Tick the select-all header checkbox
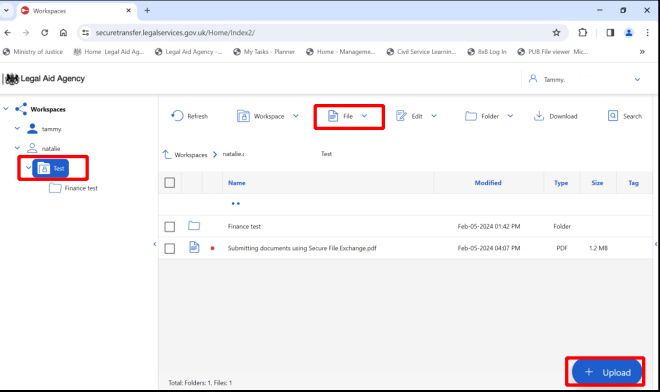This screenshot has height=392, width=660. pyautogui.click(x=170, y=183)
